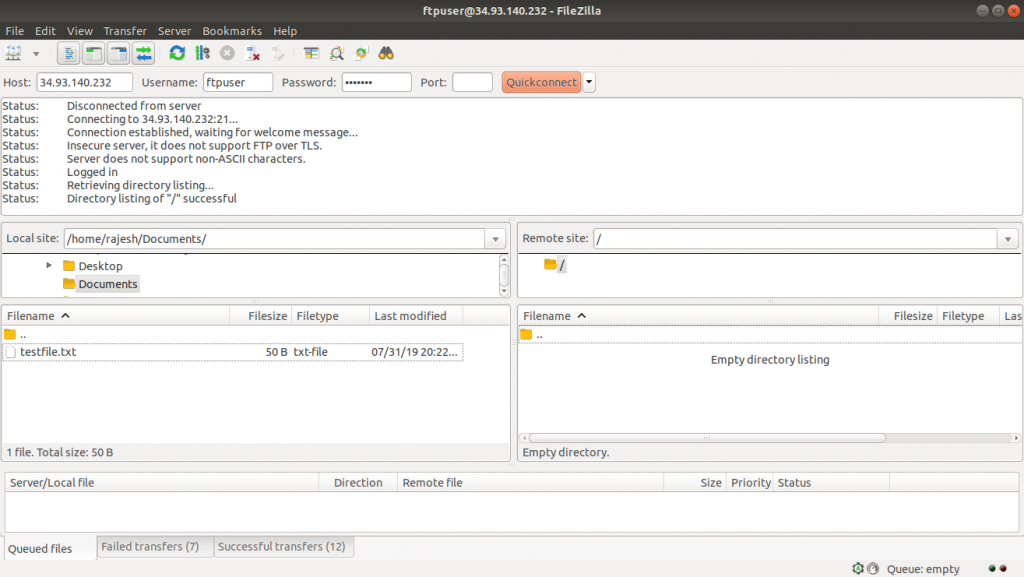
Task: Open the View menu
Action: (x=80, y=31)
